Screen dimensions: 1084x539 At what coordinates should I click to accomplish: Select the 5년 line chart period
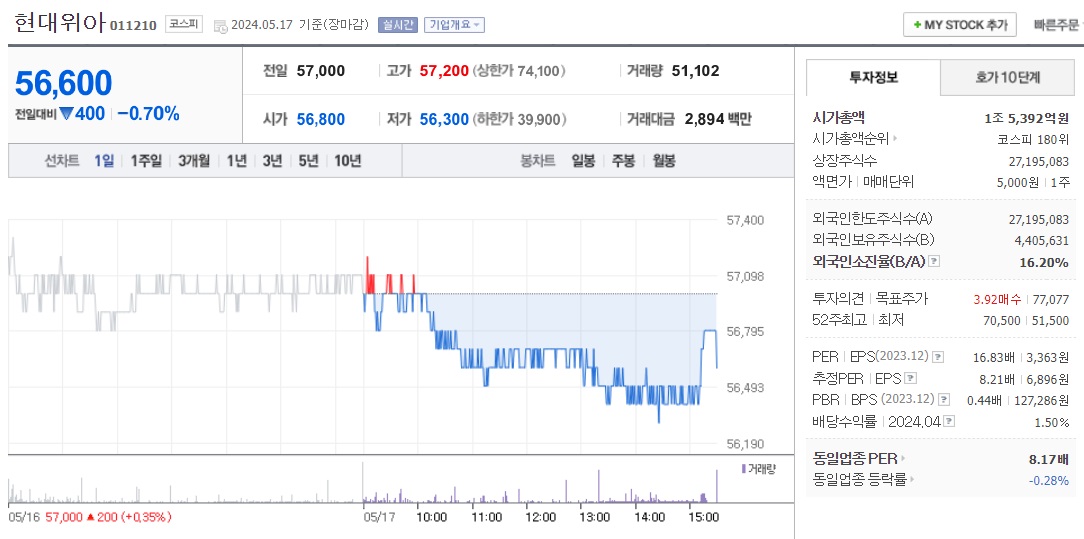tap(308, 161)
